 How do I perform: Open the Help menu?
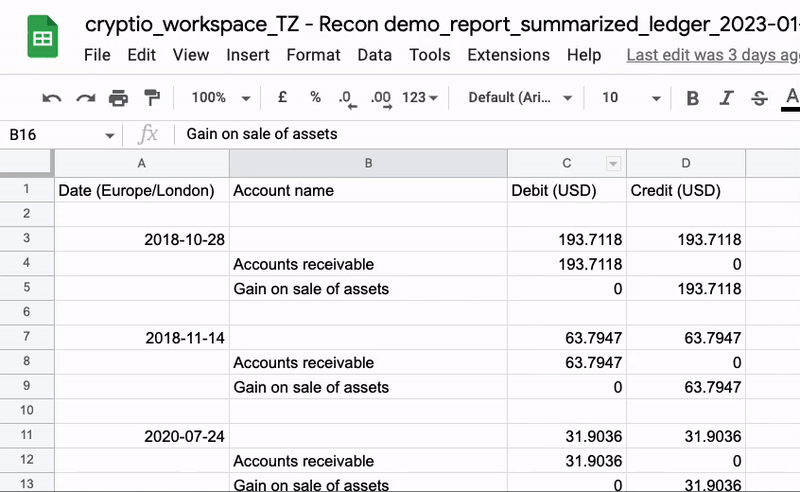584,55
